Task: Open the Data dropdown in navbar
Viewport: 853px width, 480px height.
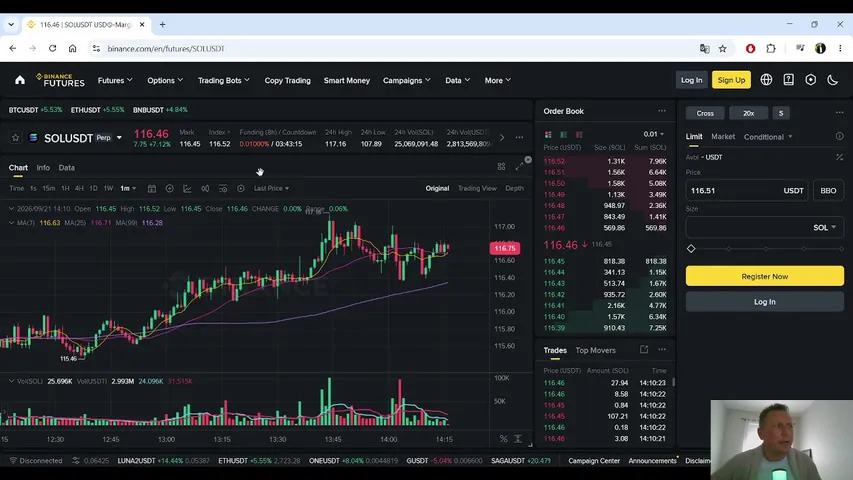Action: click(458, 80)
